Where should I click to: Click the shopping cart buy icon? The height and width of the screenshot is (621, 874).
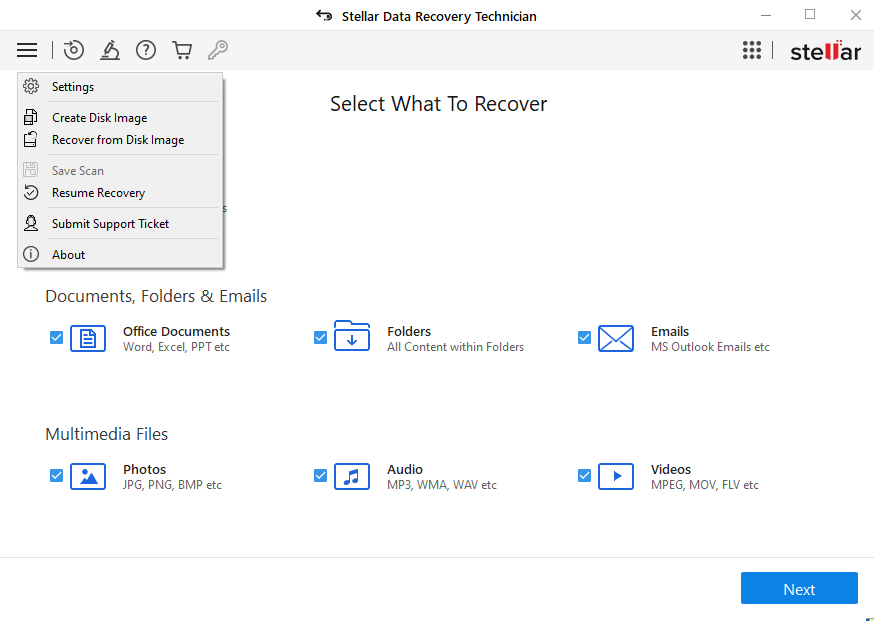pos(182,50)
